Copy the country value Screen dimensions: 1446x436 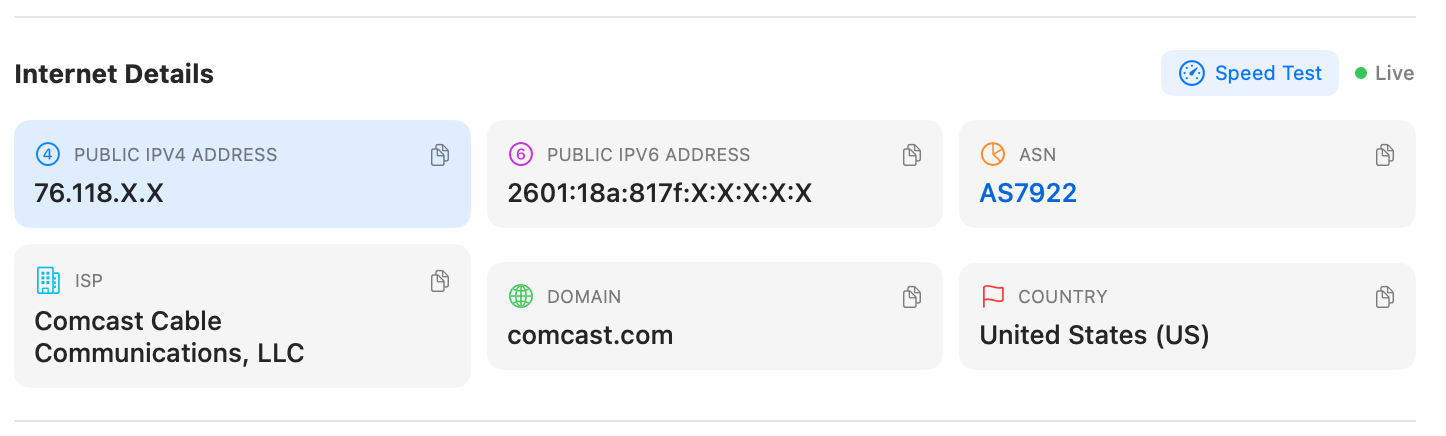pos(1385,297)
